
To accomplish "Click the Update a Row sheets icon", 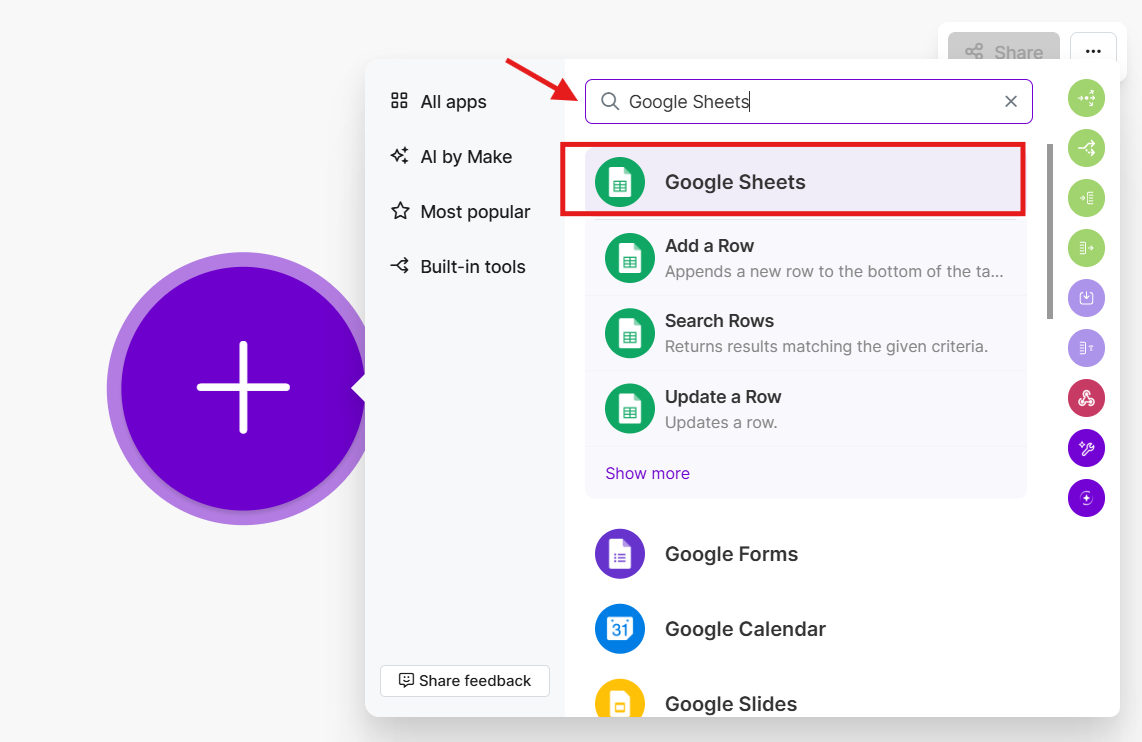I will (x=630, y=409).
